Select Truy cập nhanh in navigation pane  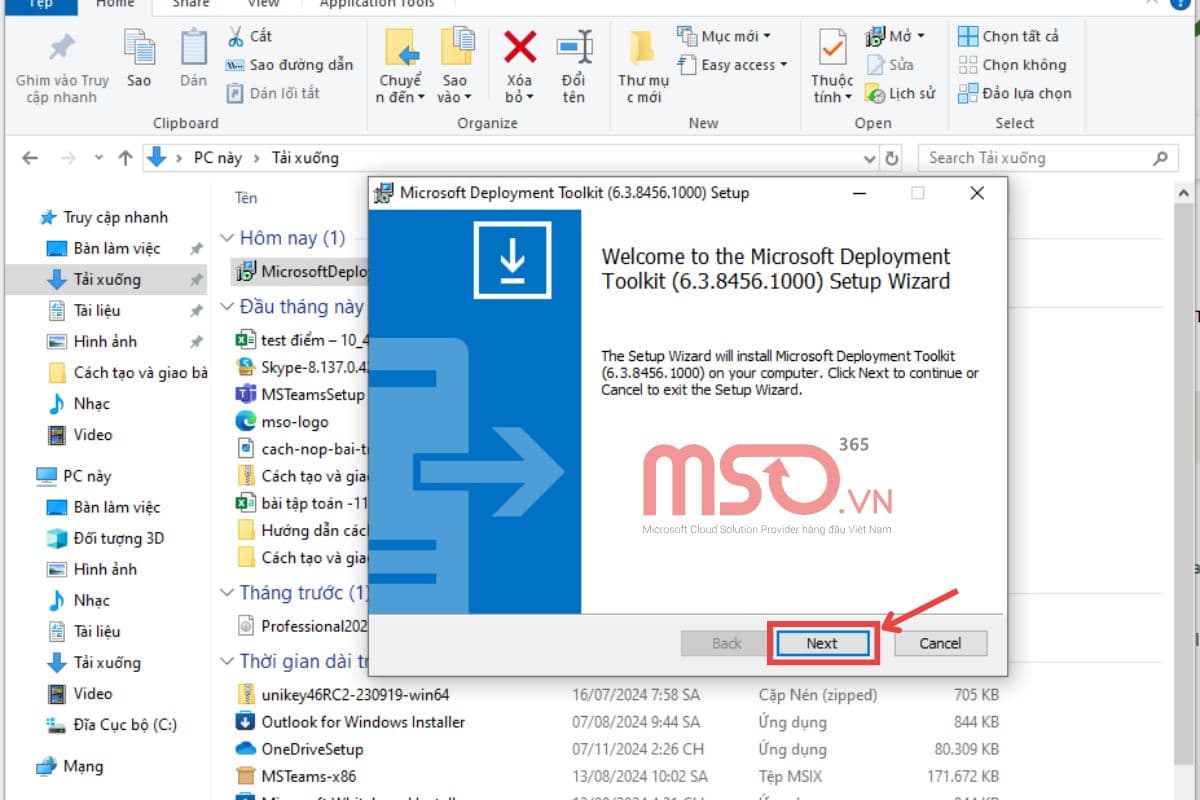tap(104, 217)
